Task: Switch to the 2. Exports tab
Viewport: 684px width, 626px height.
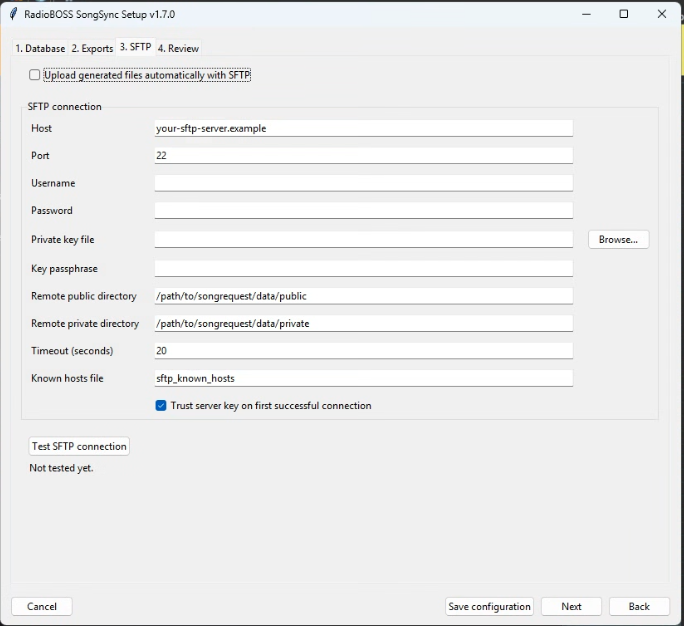Action: tap(92, 48)
